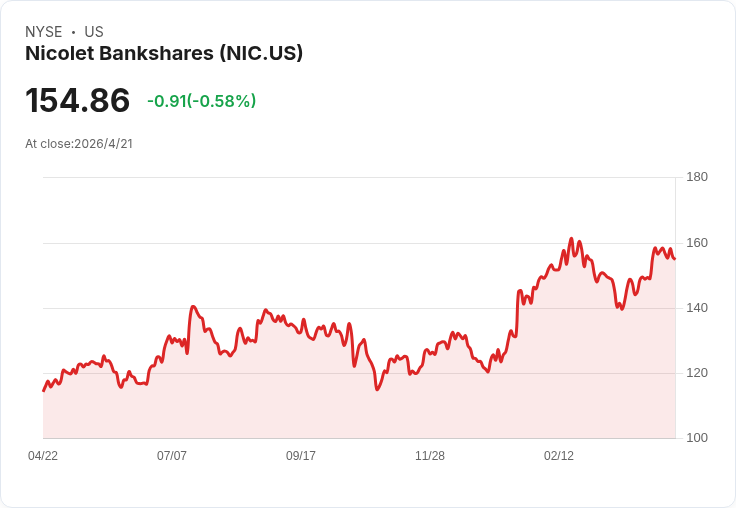The width and height of the screenshot is (736, 508).
Task: Click the rightmost end of the price line
Action: (x=675, y=259)
